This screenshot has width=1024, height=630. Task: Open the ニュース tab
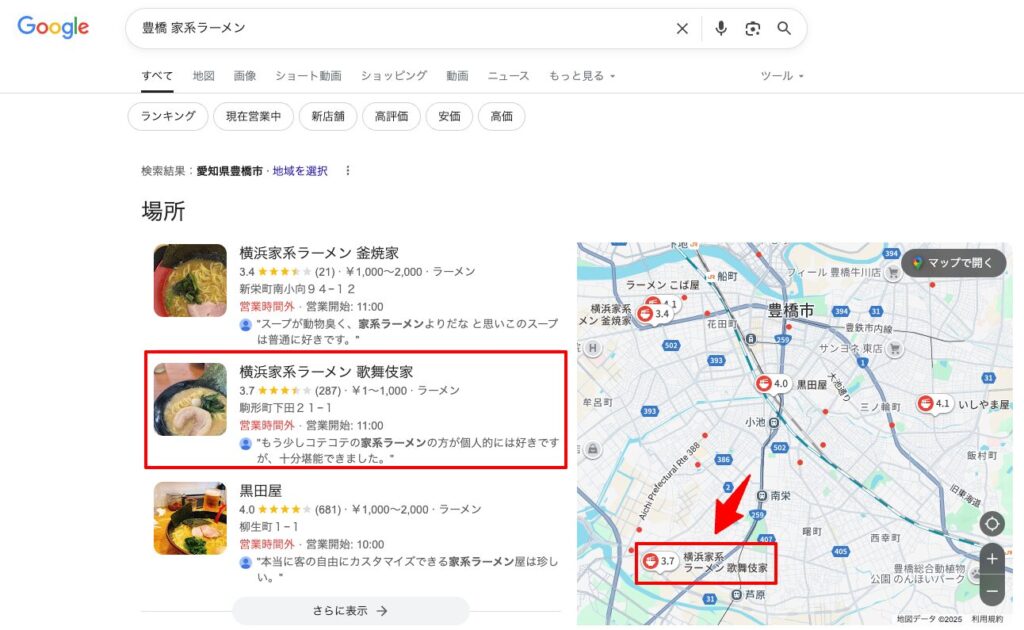tap(508, 76)
